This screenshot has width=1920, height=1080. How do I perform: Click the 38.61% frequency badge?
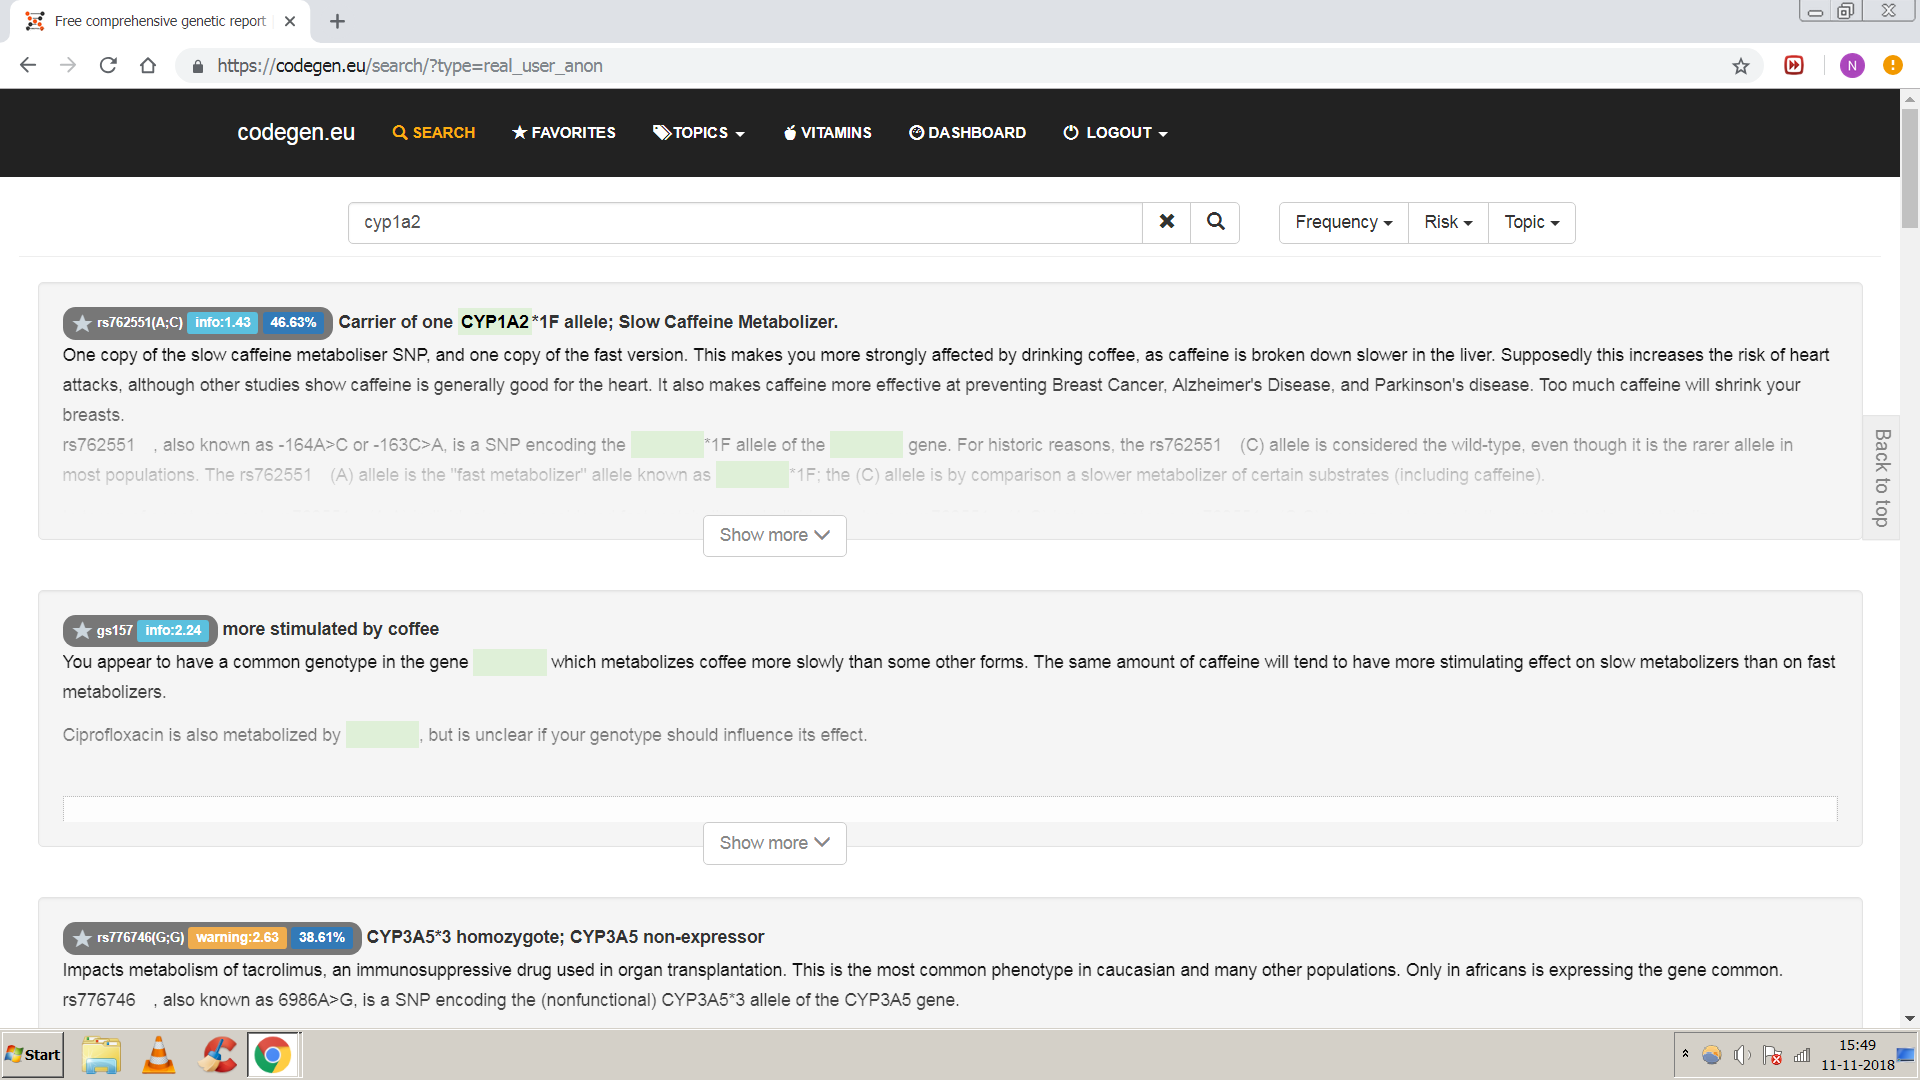322,938
